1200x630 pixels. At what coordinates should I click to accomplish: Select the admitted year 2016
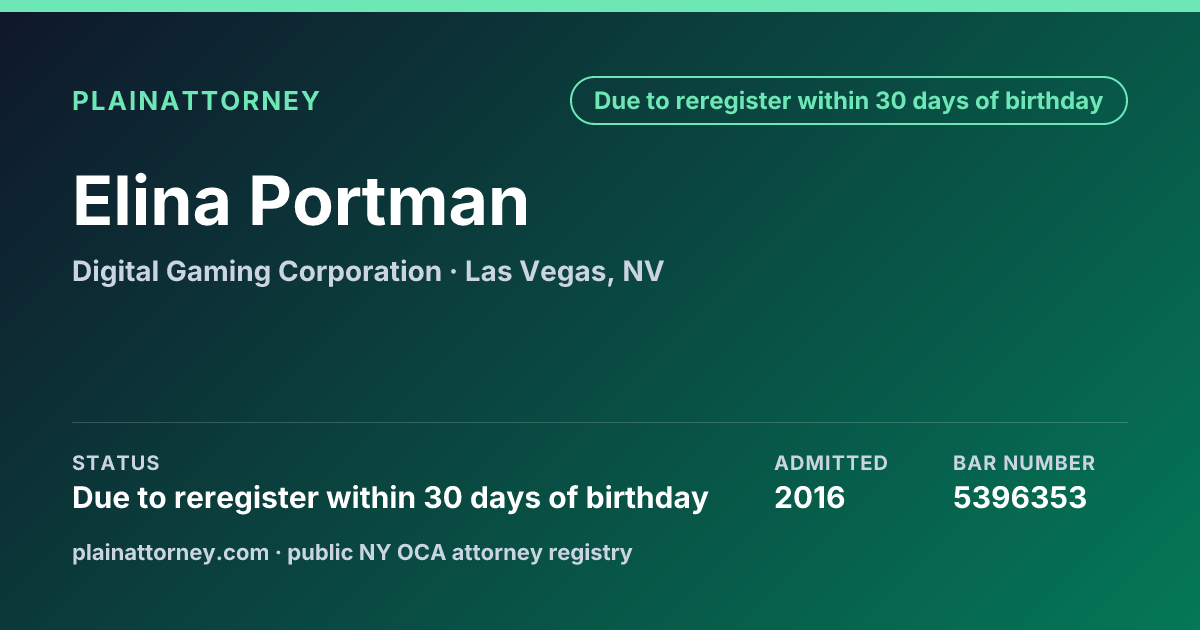point(810,497)
